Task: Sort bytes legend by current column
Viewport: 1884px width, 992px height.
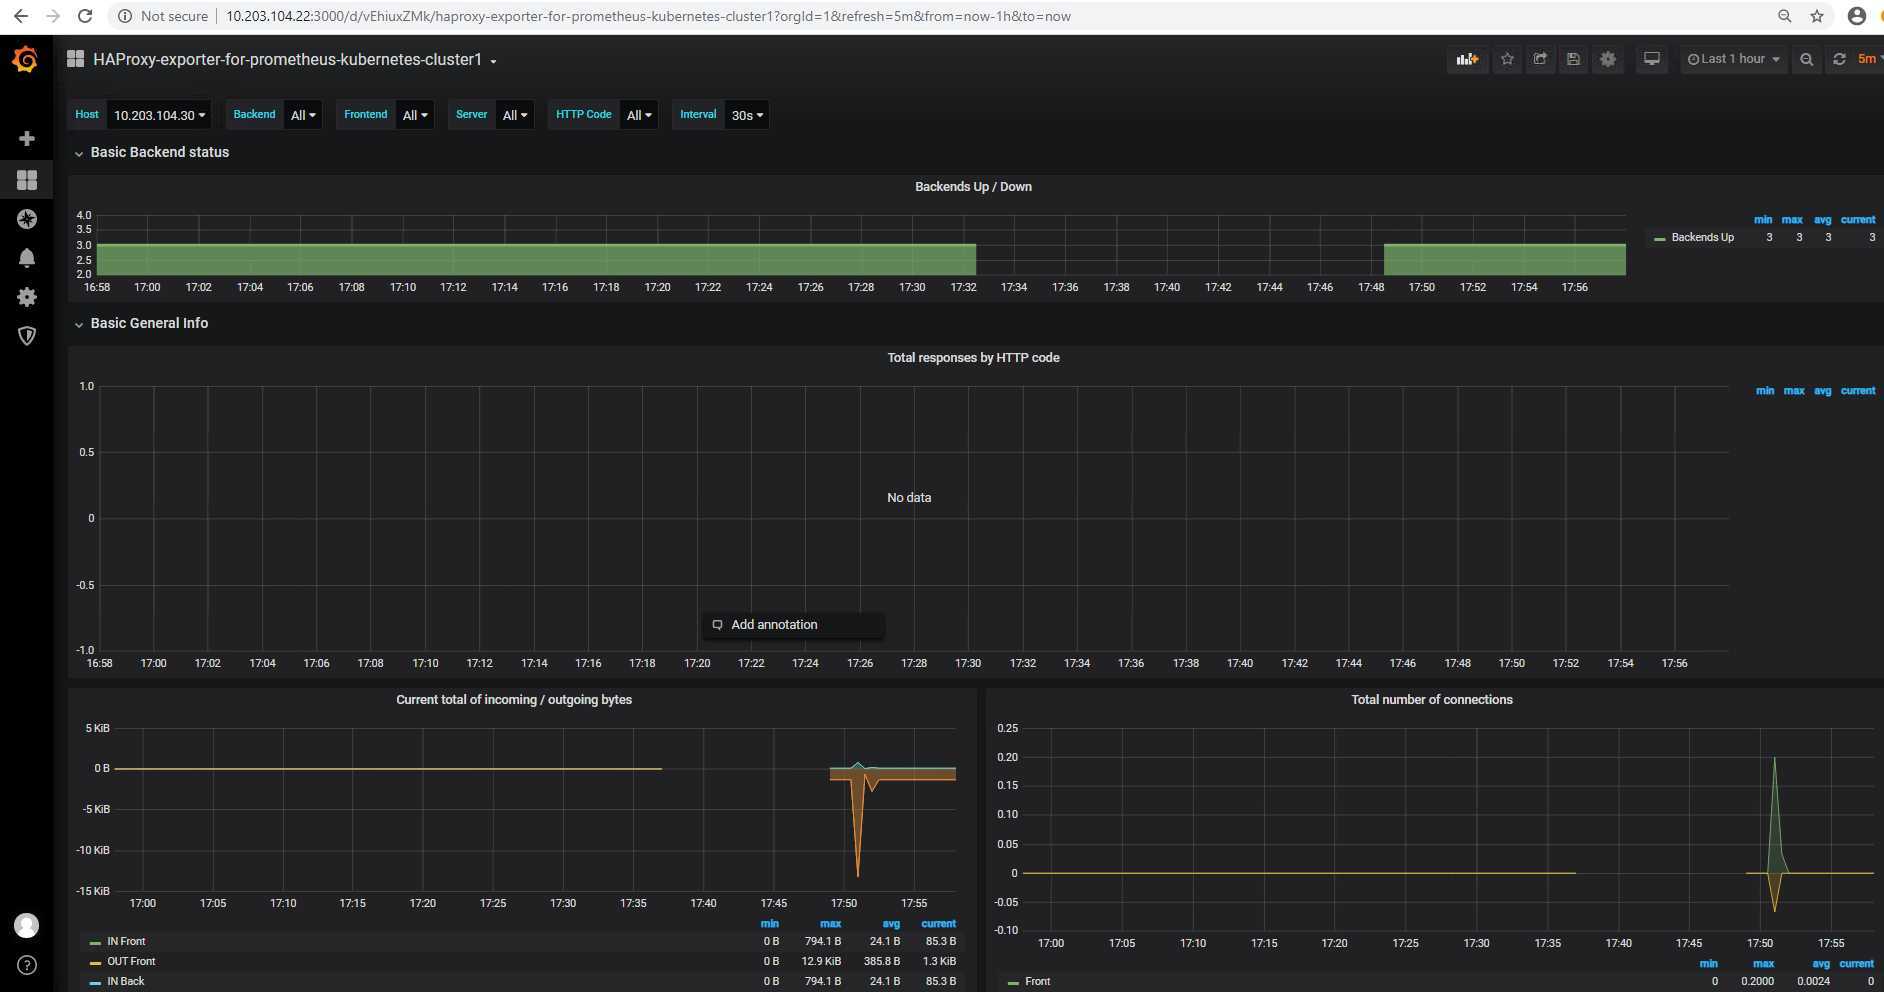Action: click(x=938, y=924)
